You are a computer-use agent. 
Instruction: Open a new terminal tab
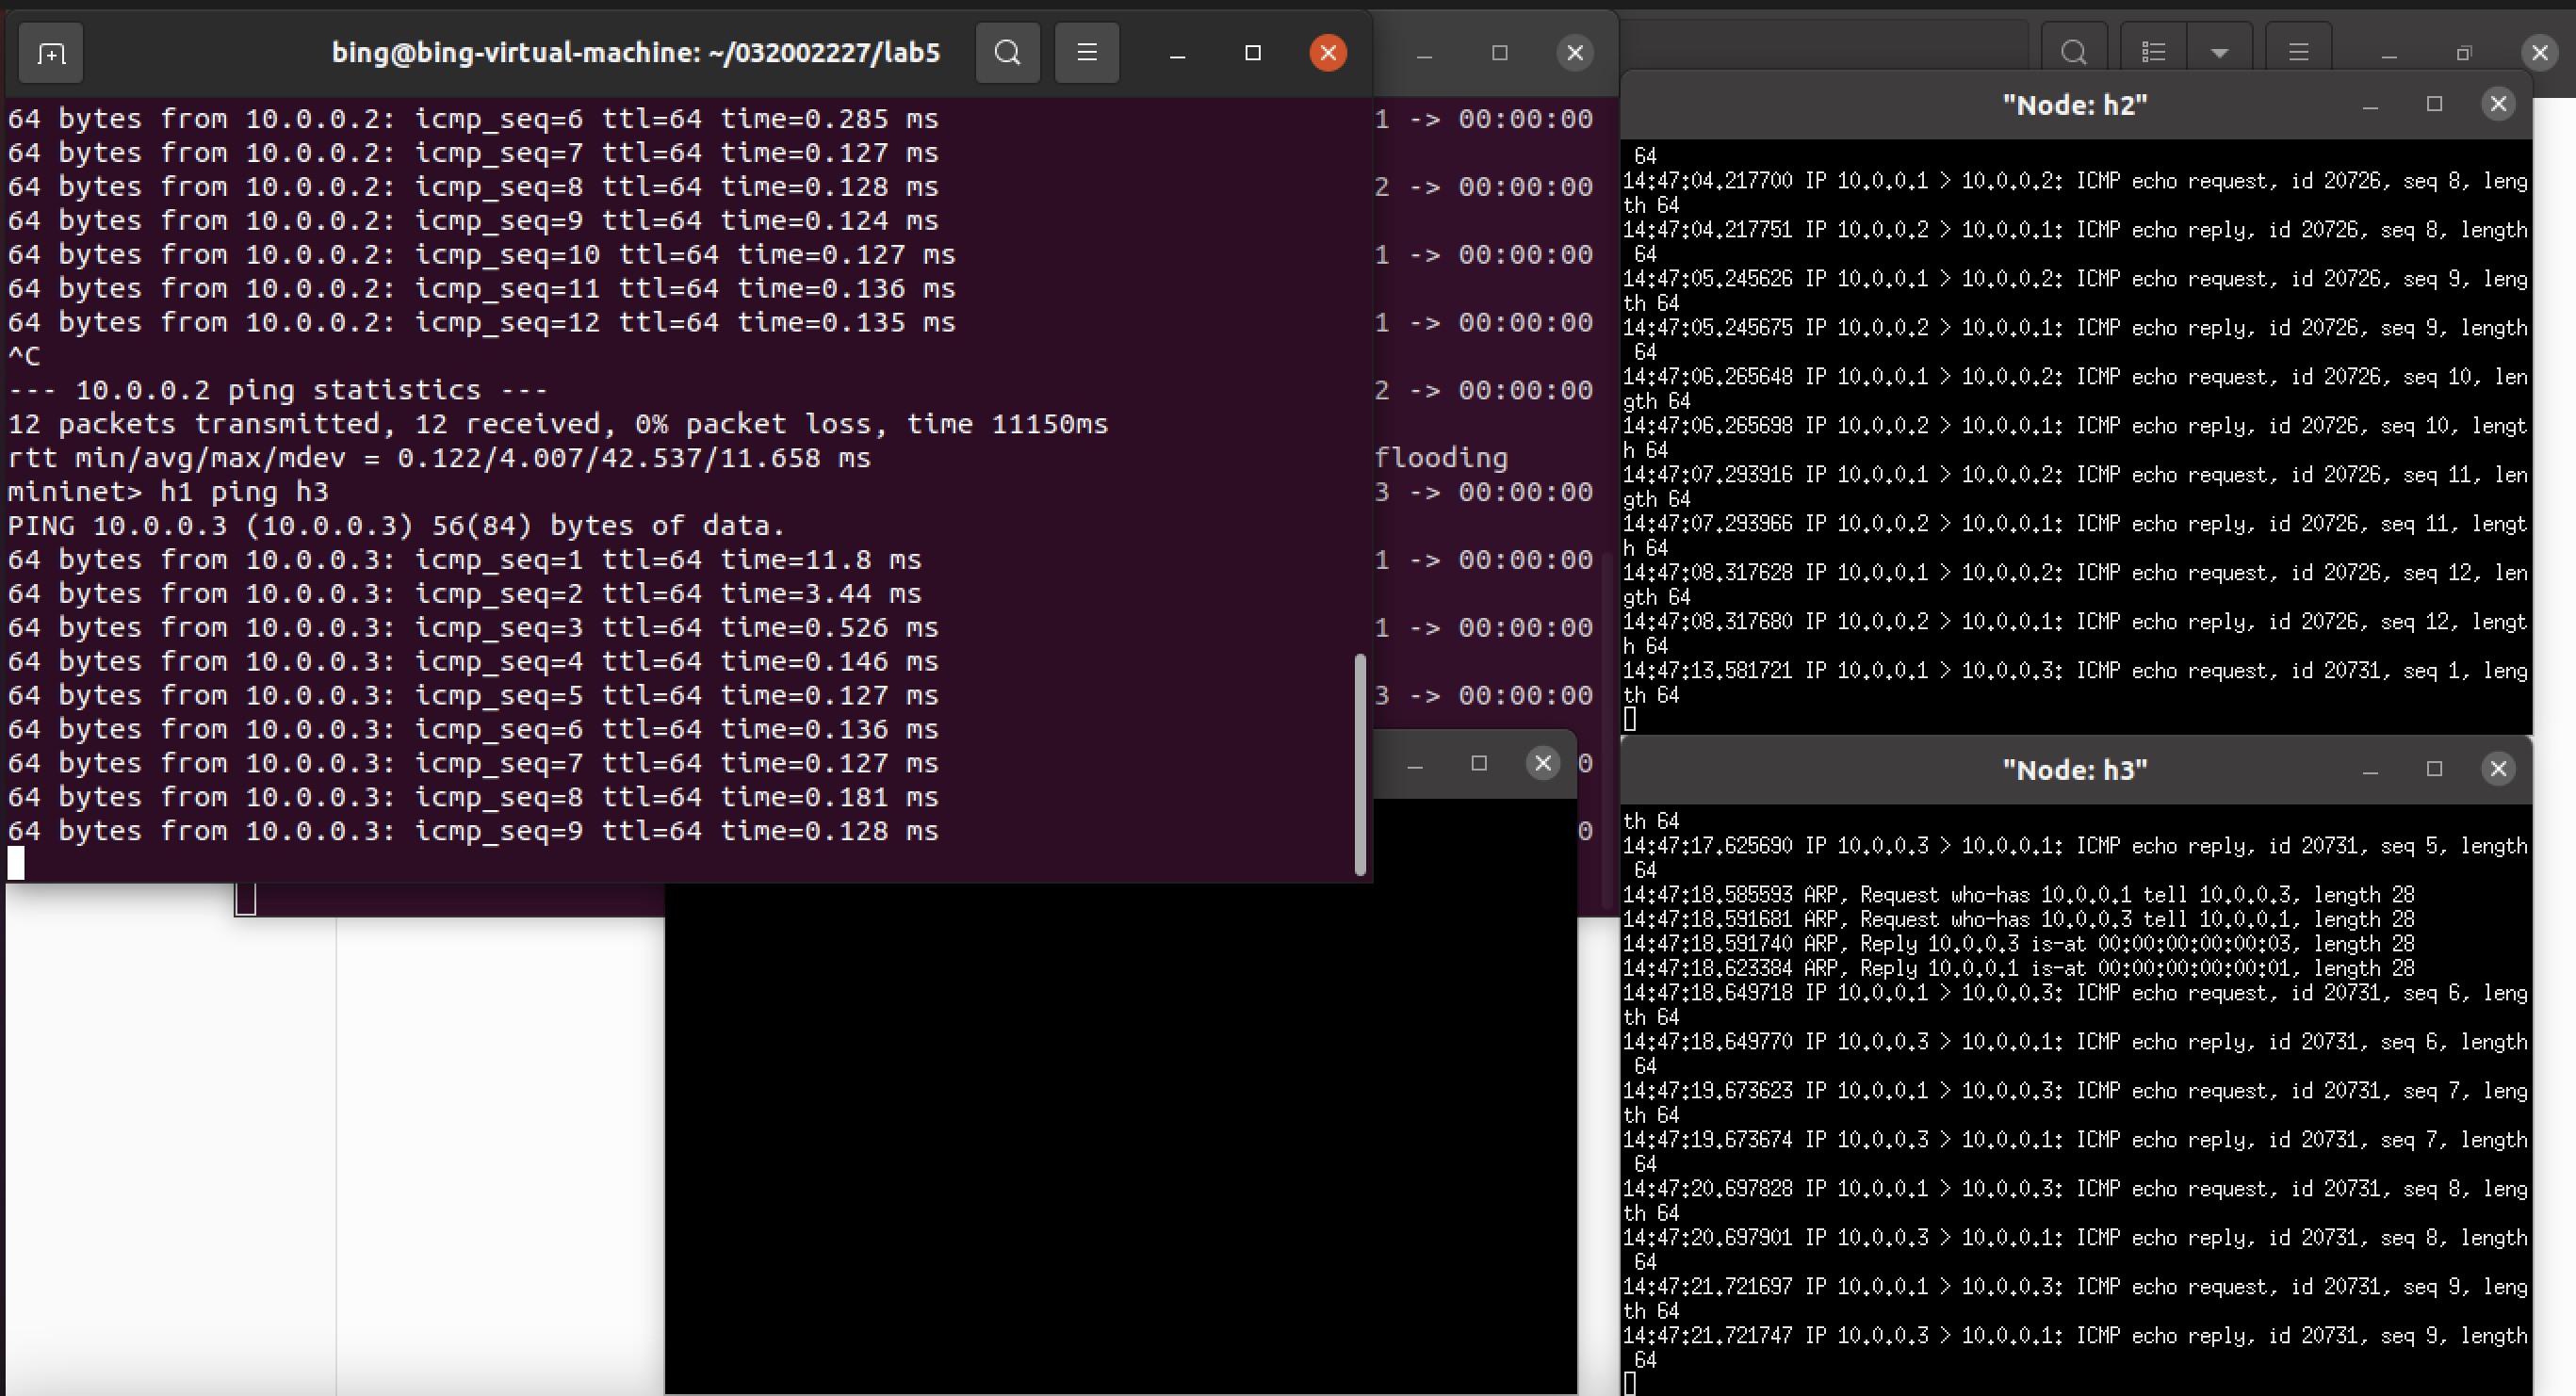pos(51,53)
